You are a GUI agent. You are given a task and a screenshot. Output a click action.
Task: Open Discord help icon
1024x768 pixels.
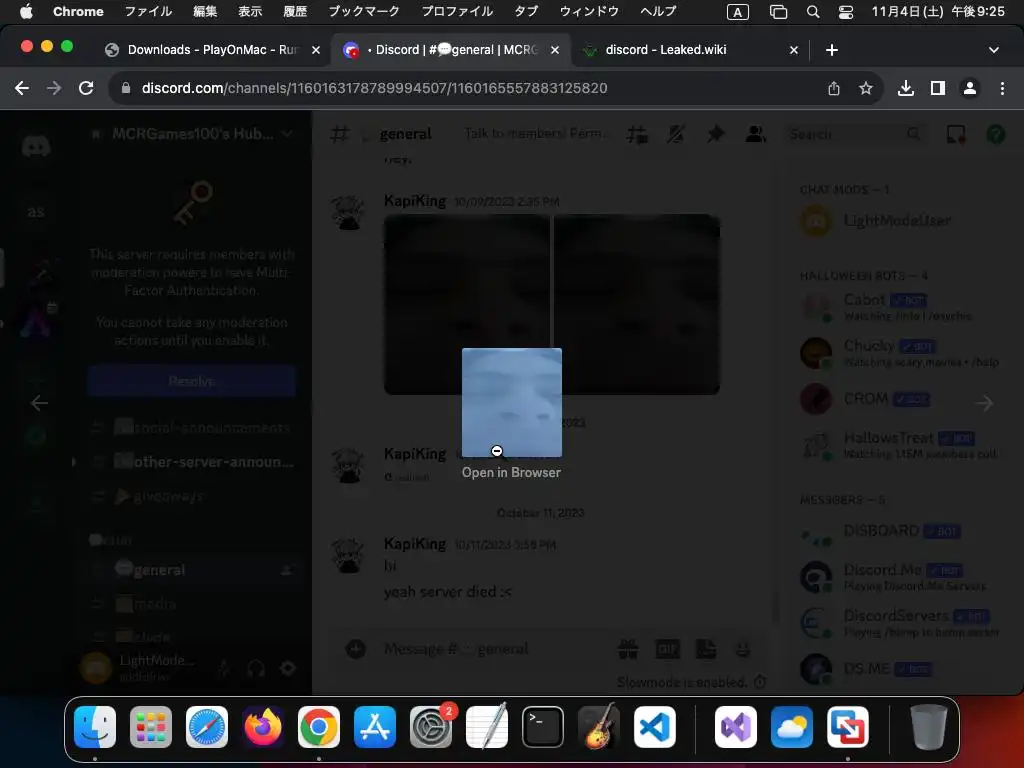click(996, 135)
